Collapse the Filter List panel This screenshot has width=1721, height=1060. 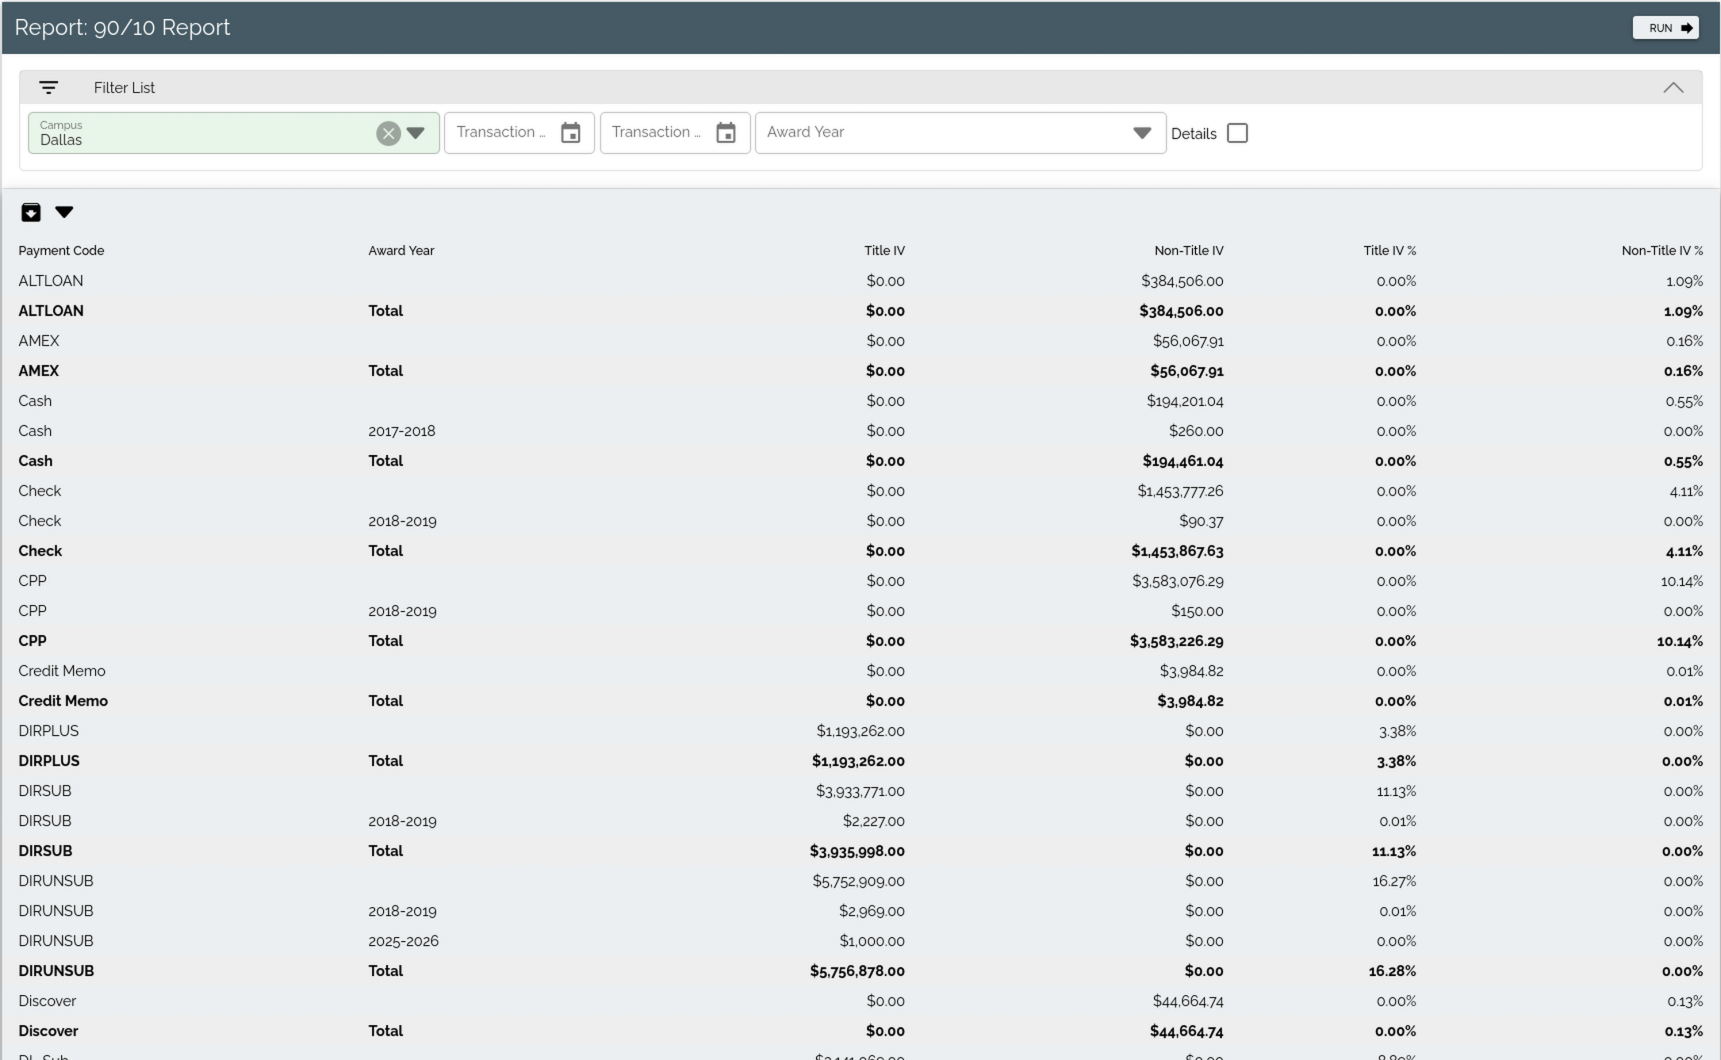point(1673,87)
